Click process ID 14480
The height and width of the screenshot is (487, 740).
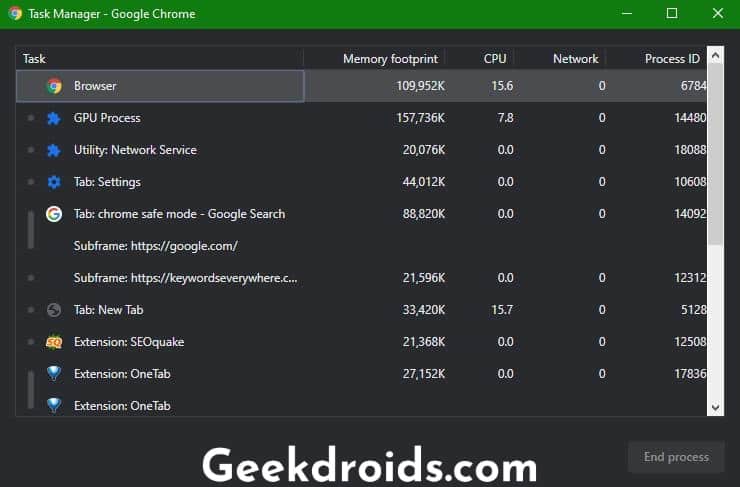point(690,118)
